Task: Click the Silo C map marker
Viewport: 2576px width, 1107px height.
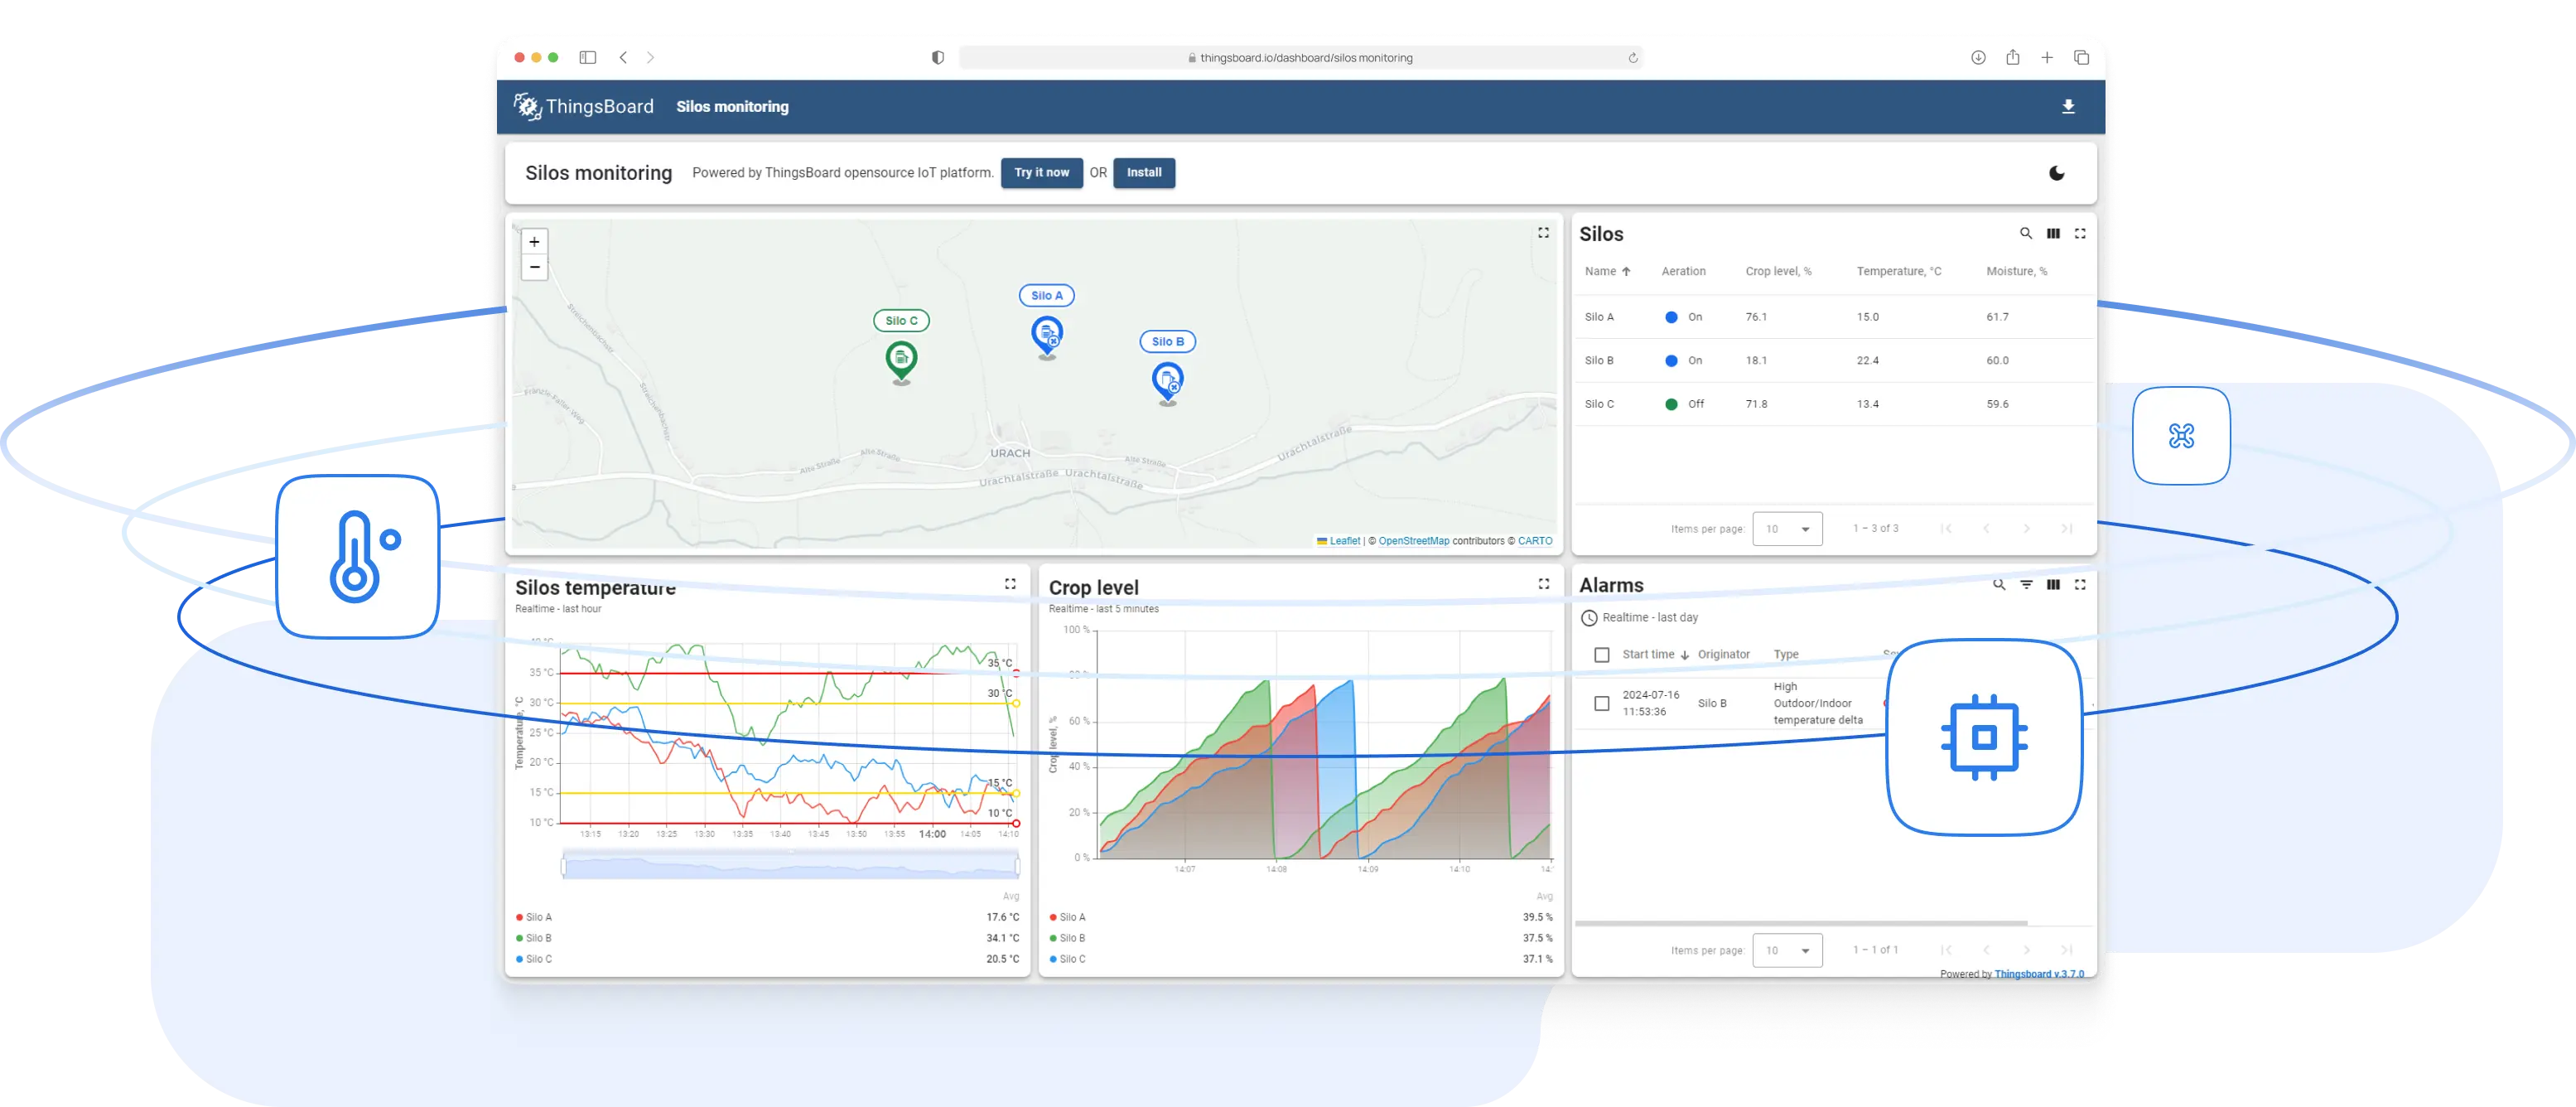Action: tap(901, 359)
